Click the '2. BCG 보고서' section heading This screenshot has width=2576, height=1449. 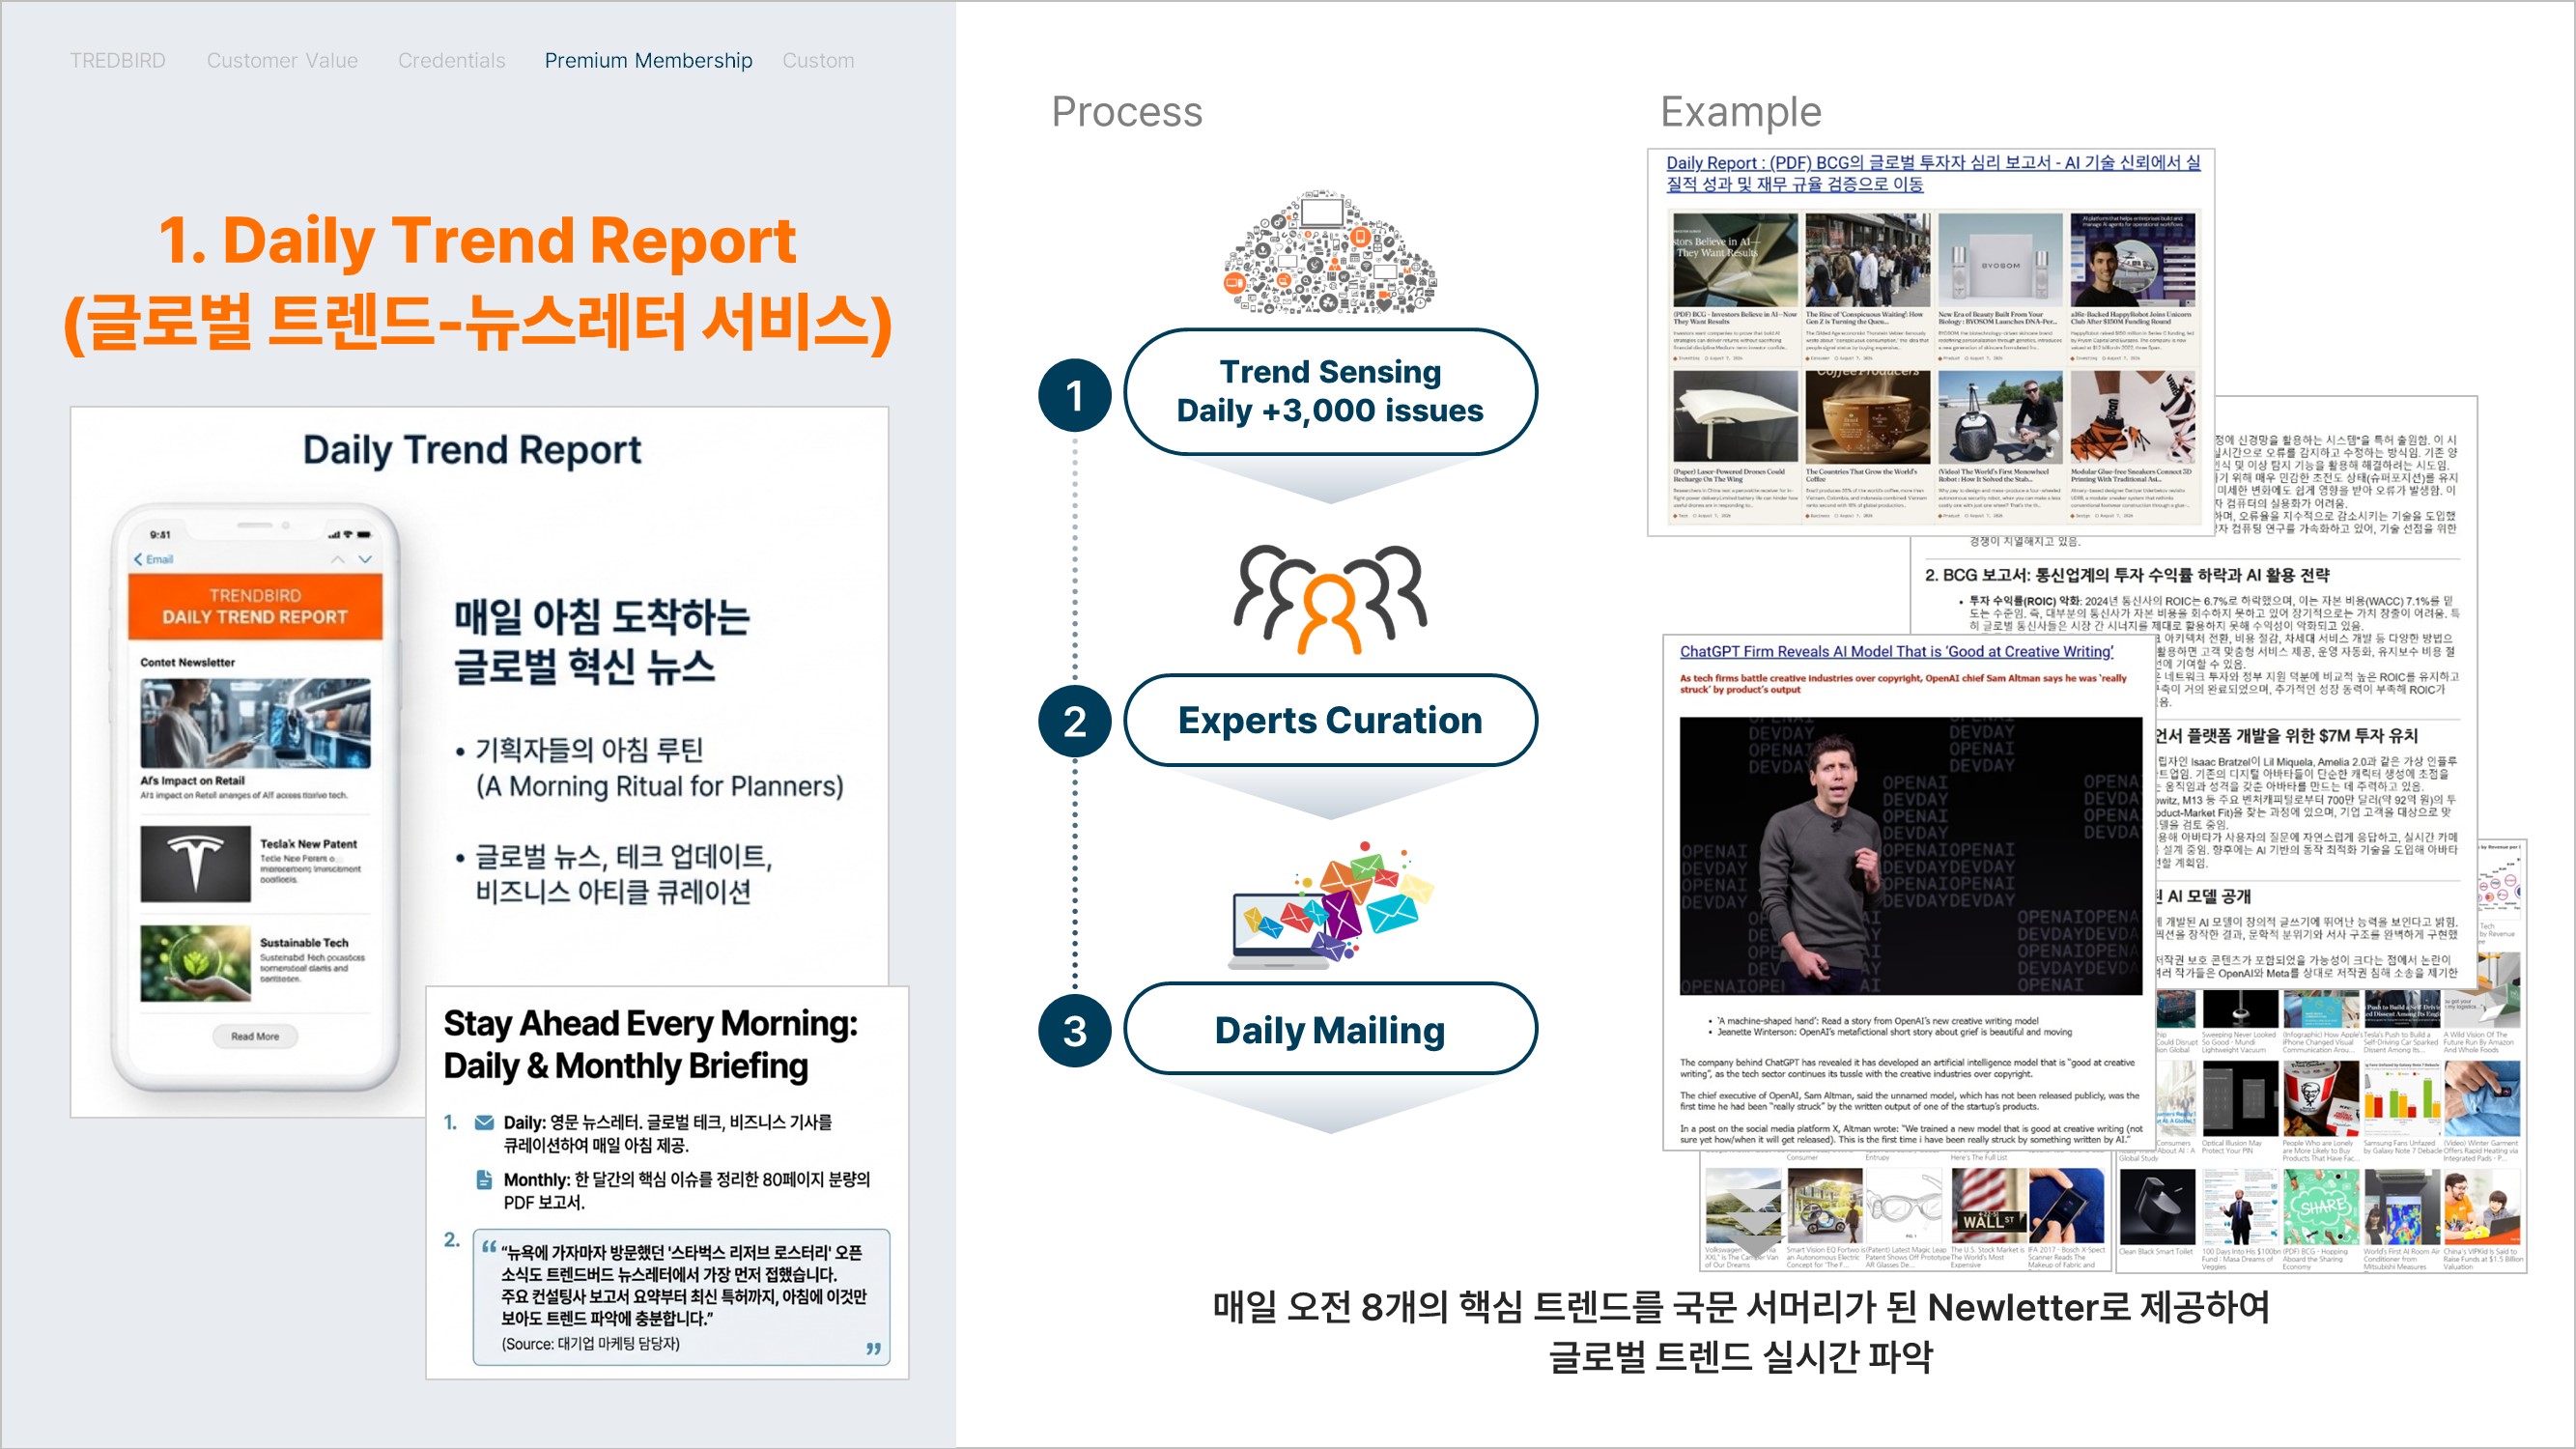[x=2127, y=575]
